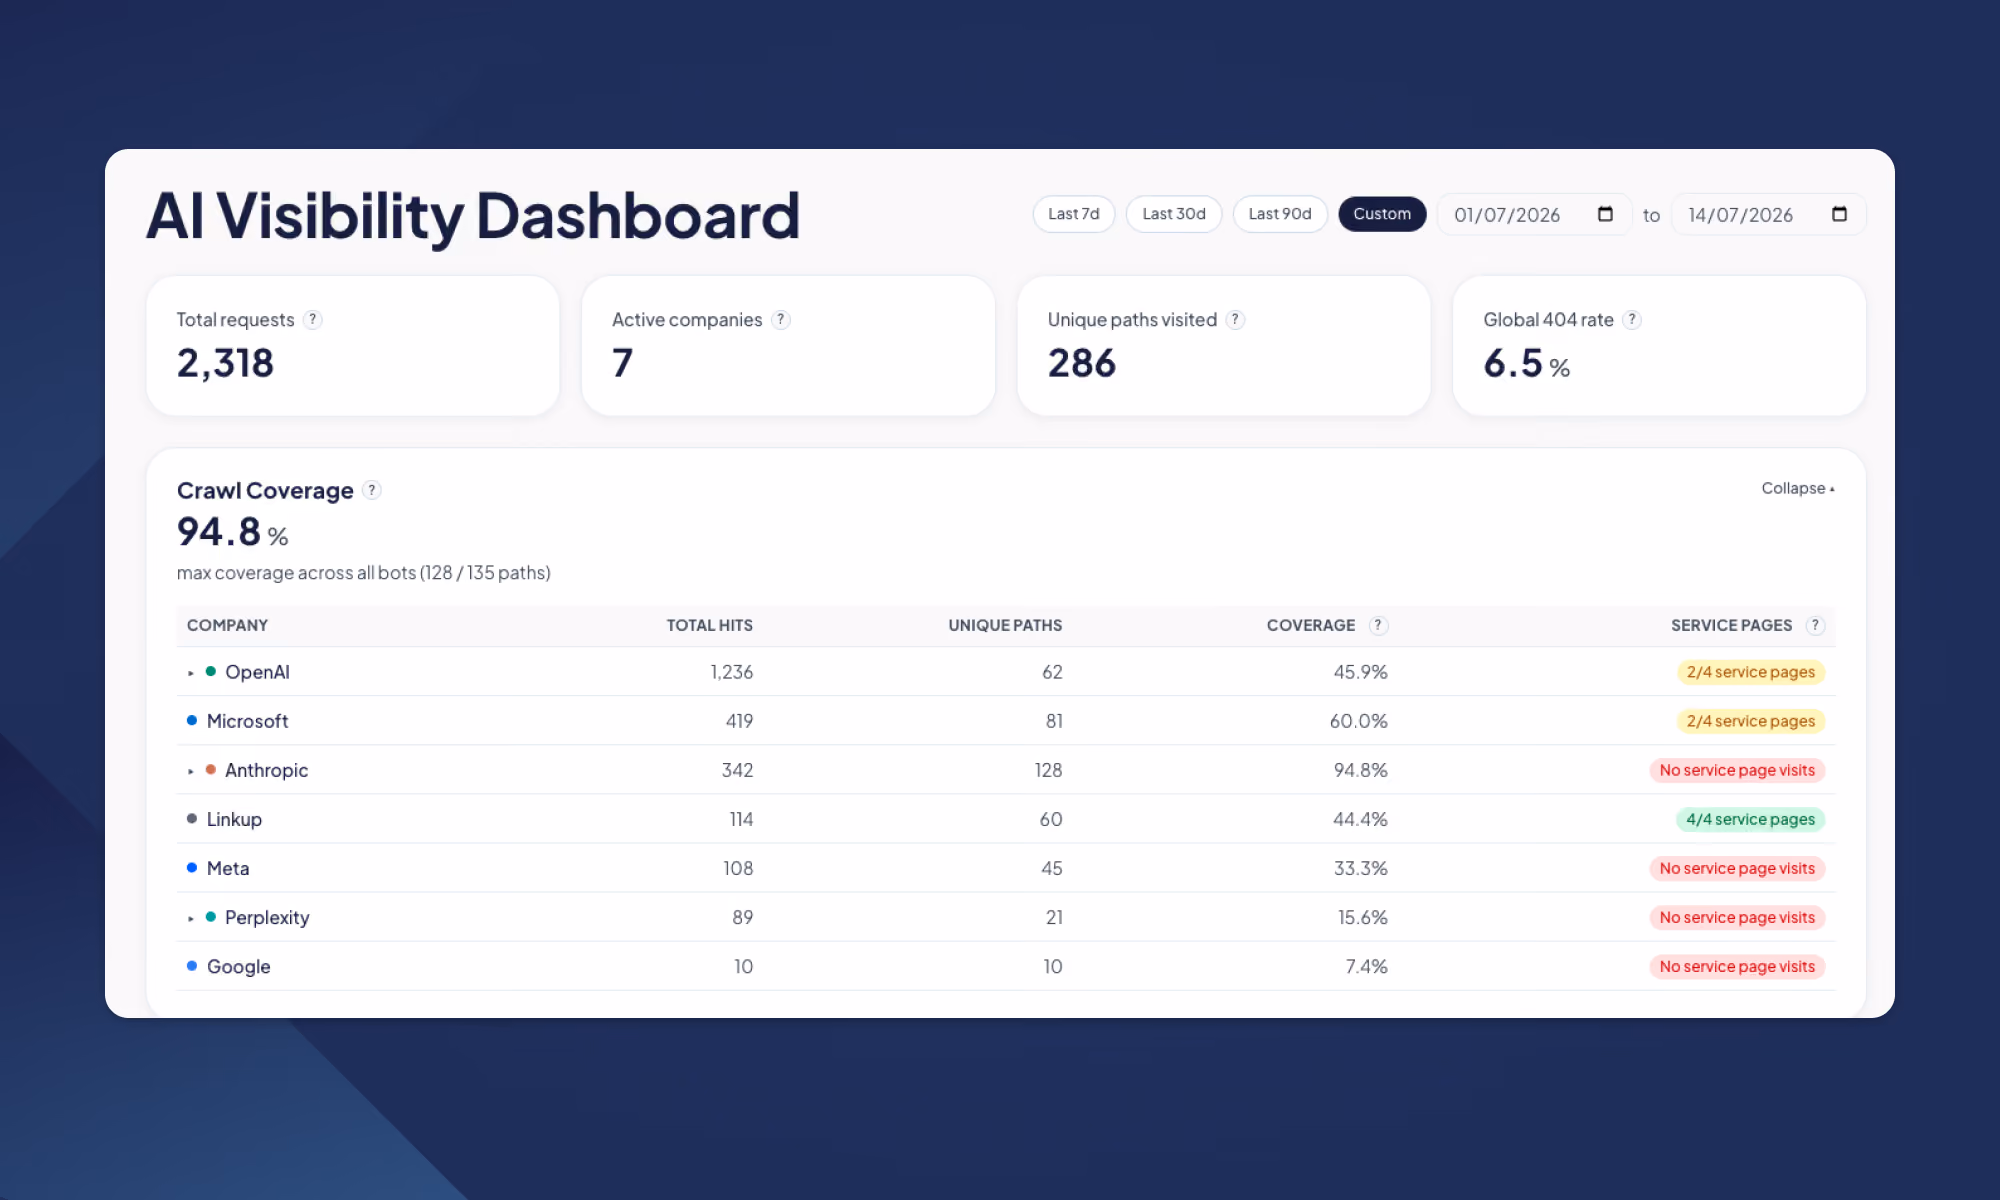Click Linkup's 4/4 service pages badge
This screenshot has width=2000, height=1200.
1751,819
